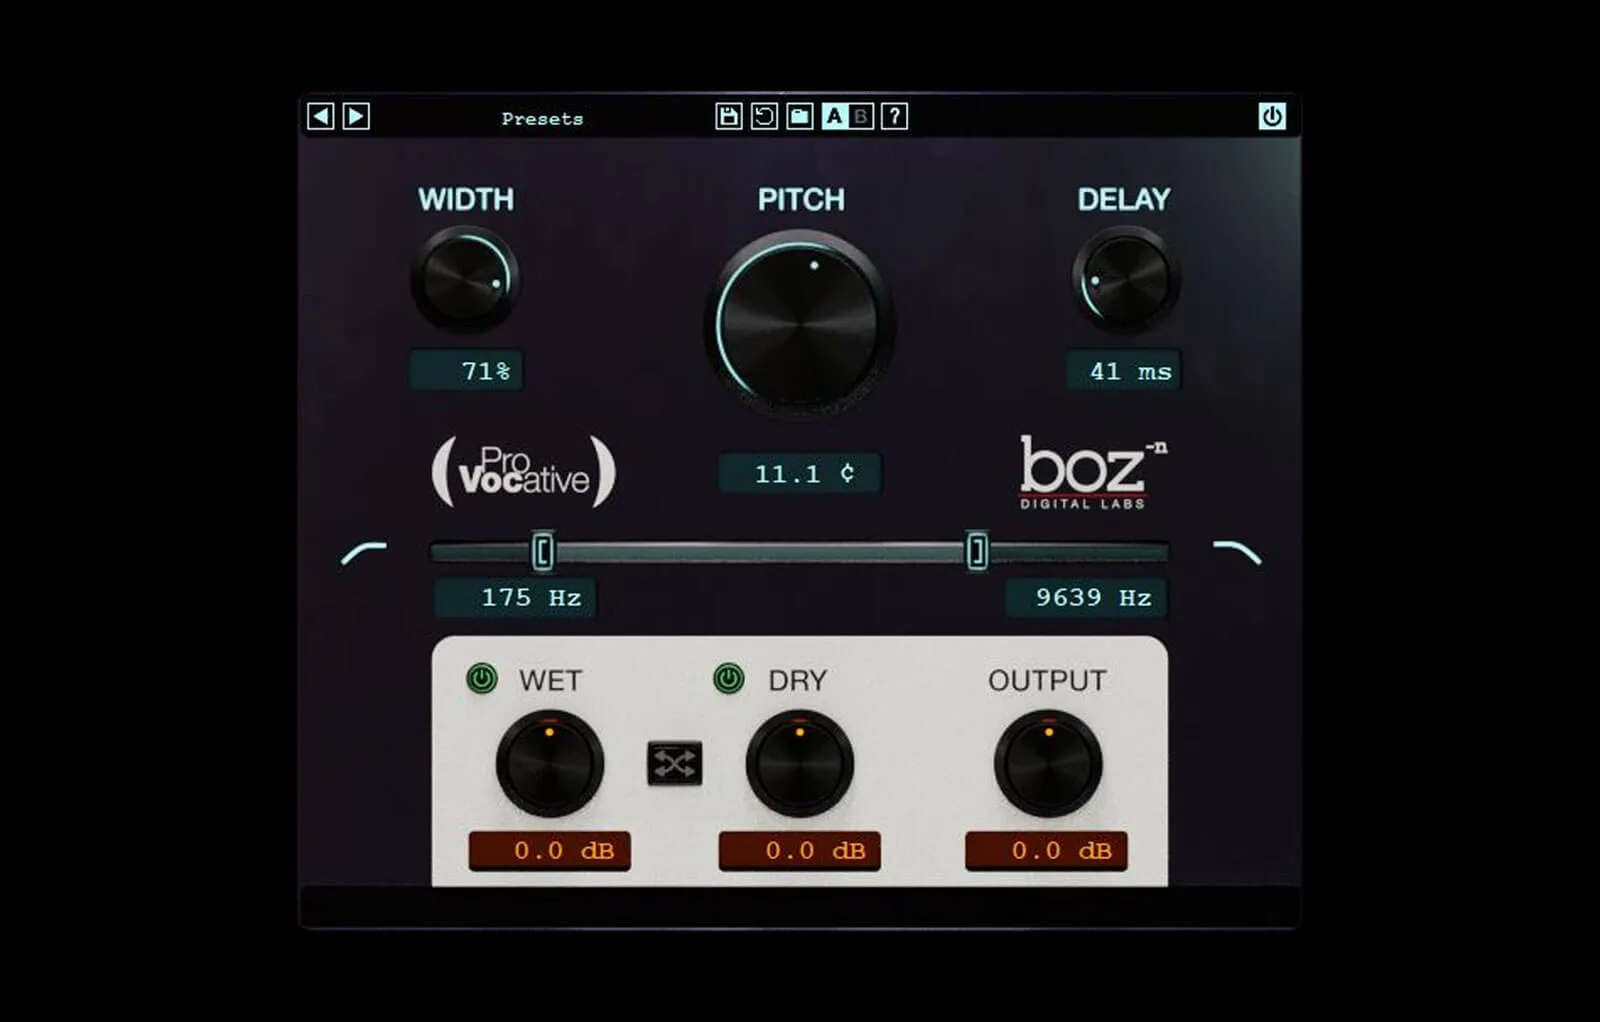Edit the 9639 Hz frequency field
The height and width of the screenshot is (1022, 1600).
pyautogui.click(x=1086, y=597)
